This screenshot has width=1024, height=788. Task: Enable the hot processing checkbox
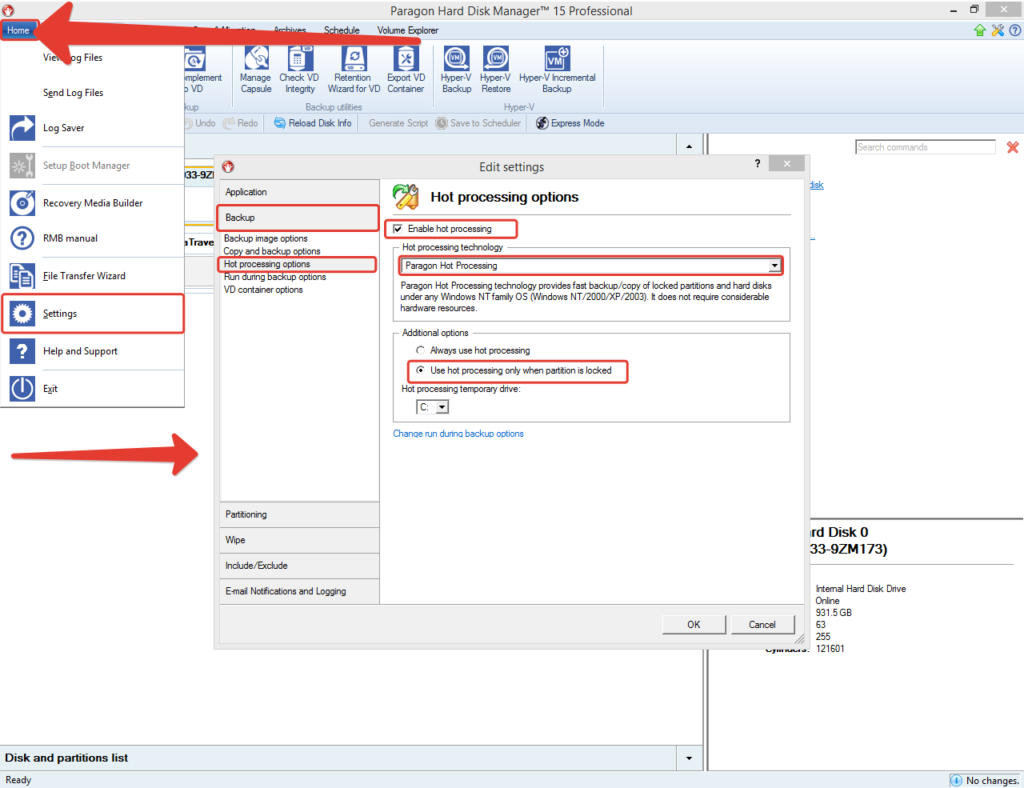[401, 228]
